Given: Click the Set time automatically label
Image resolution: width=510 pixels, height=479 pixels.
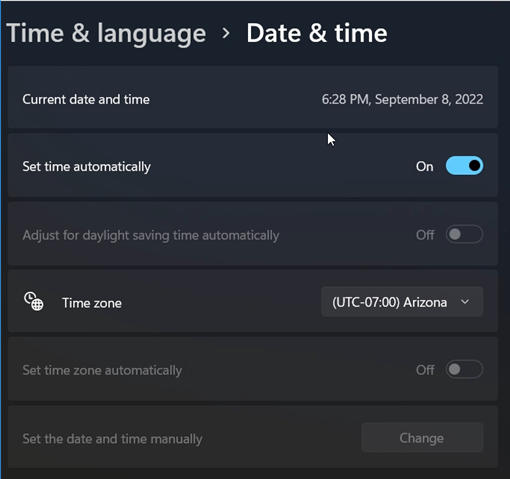Looking at the screenshot, I should point(86,166).
